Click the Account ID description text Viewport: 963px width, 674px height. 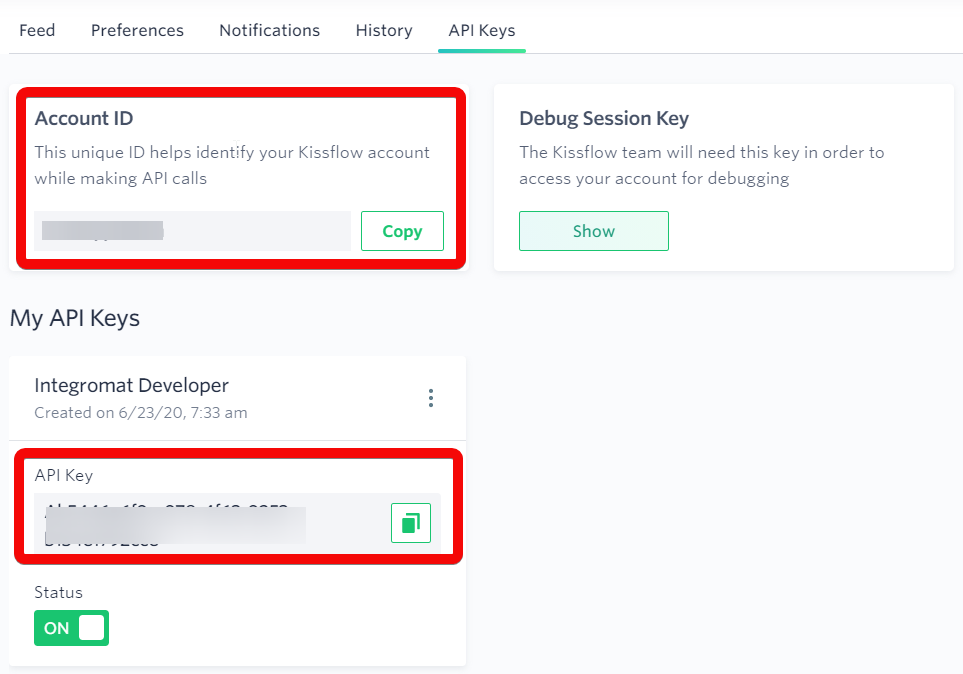[232, 165]
